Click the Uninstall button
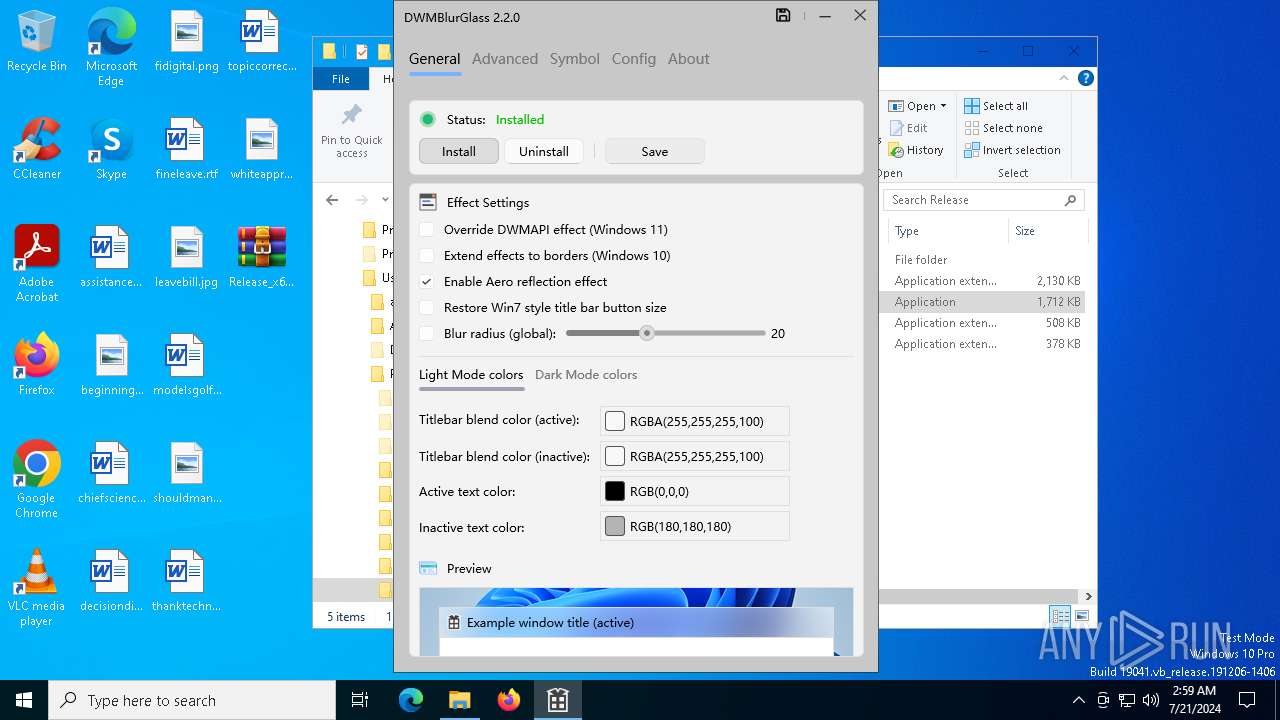 [x=544, y=152]
